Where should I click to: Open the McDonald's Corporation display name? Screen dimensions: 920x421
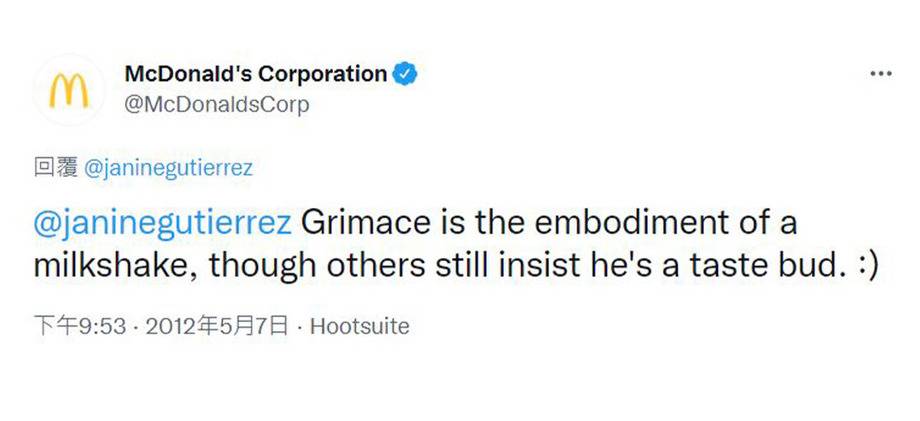(x=255, y=74)
